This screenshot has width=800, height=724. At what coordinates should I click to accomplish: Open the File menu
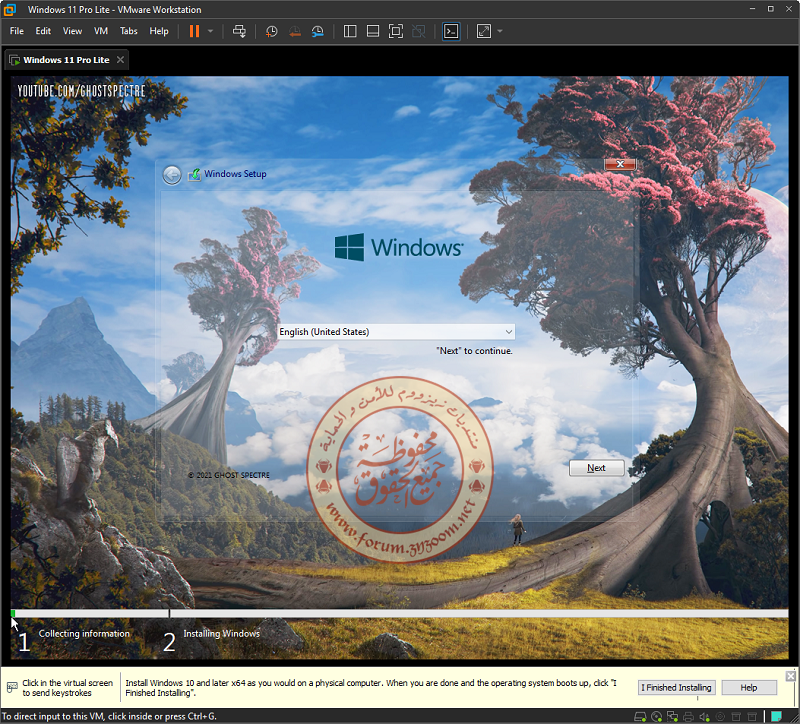pyautogui.click(x=17, y=31)
